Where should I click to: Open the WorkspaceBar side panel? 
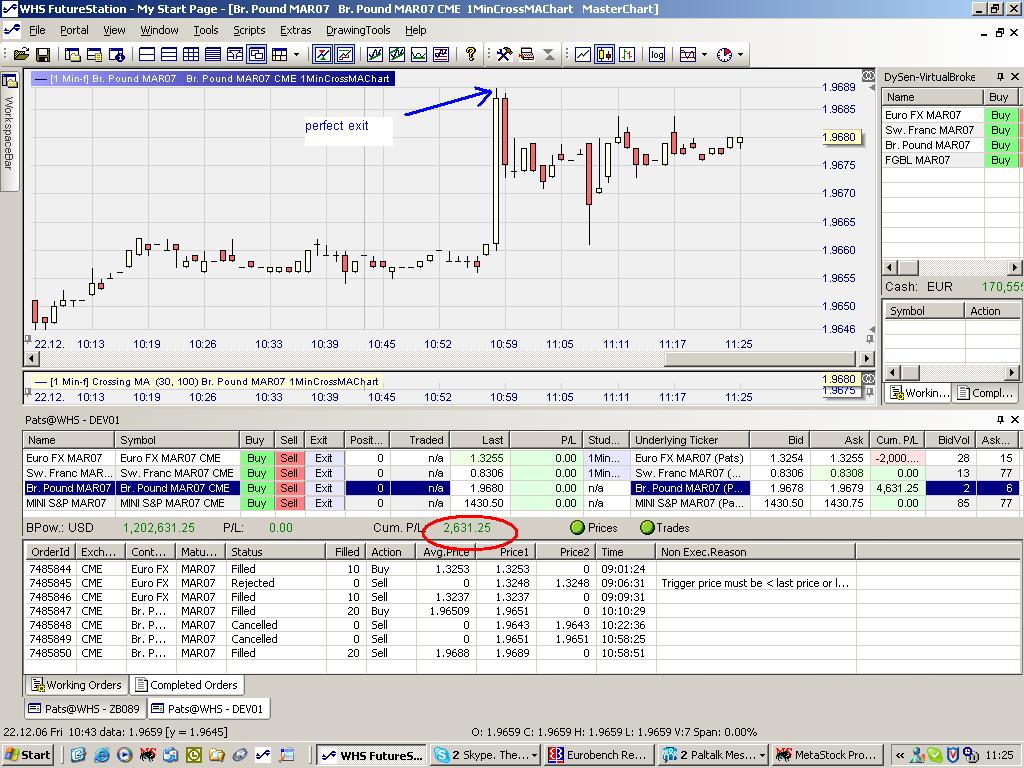pos(9,131)
